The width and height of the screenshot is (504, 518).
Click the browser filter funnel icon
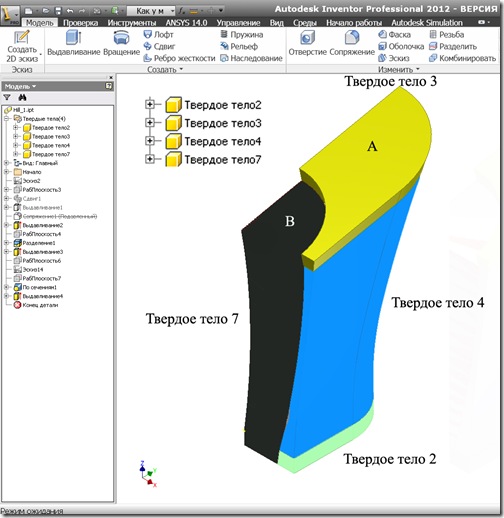(x=7, y=97)
